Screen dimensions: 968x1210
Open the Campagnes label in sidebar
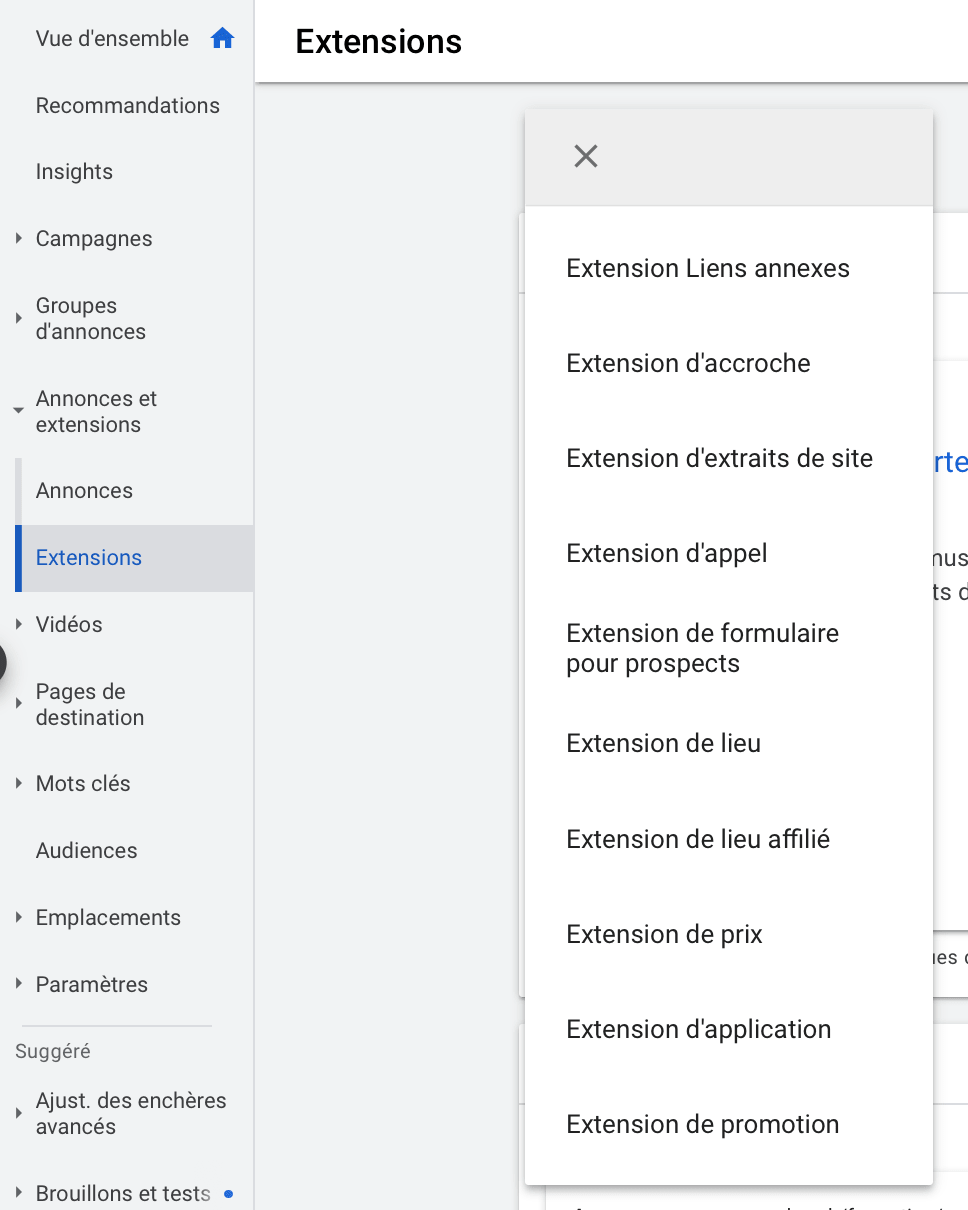tap(94, 239)
